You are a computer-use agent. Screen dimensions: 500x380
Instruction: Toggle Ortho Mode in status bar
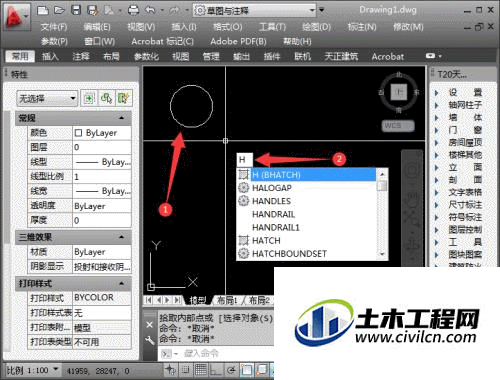coord(216,369)
